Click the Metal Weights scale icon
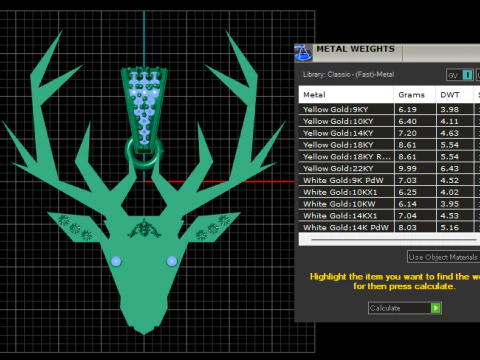This screenshot has height=360, width=480. point(303,53)
